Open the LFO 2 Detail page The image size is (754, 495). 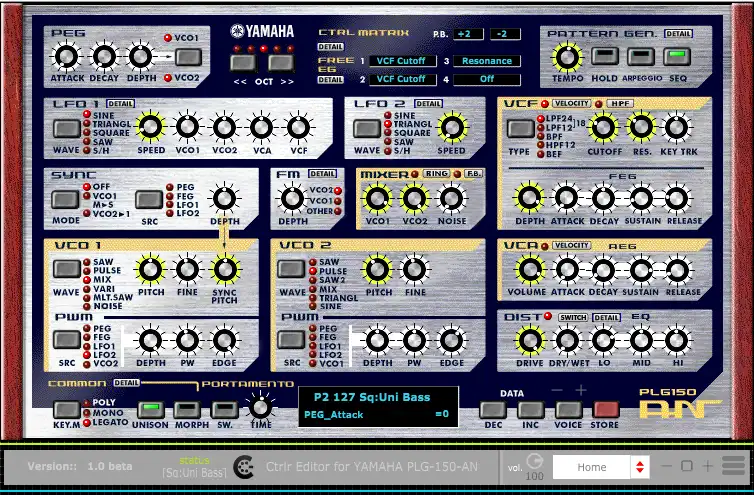[428, 103]
